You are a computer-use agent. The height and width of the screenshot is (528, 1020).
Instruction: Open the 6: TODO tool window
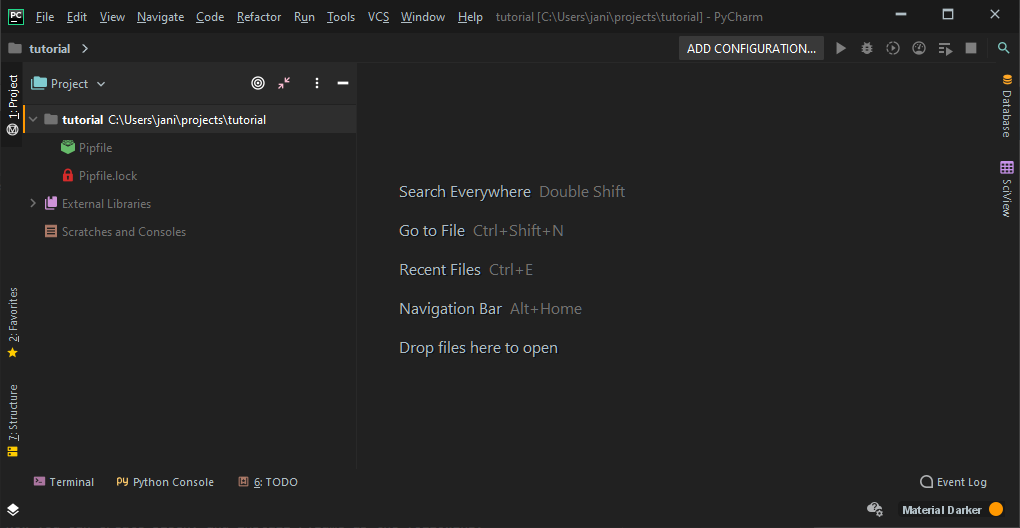[x=268, y=482]
